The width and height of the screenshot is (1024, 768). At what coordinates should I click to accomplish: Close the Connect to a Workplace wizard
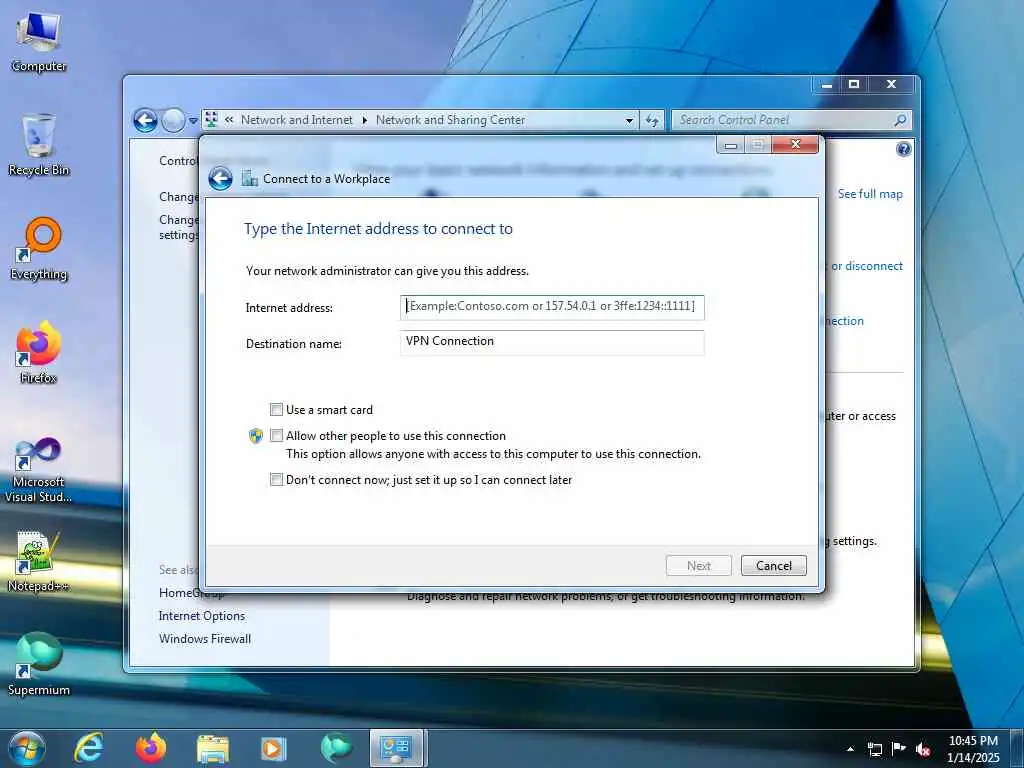click(795, 144)
